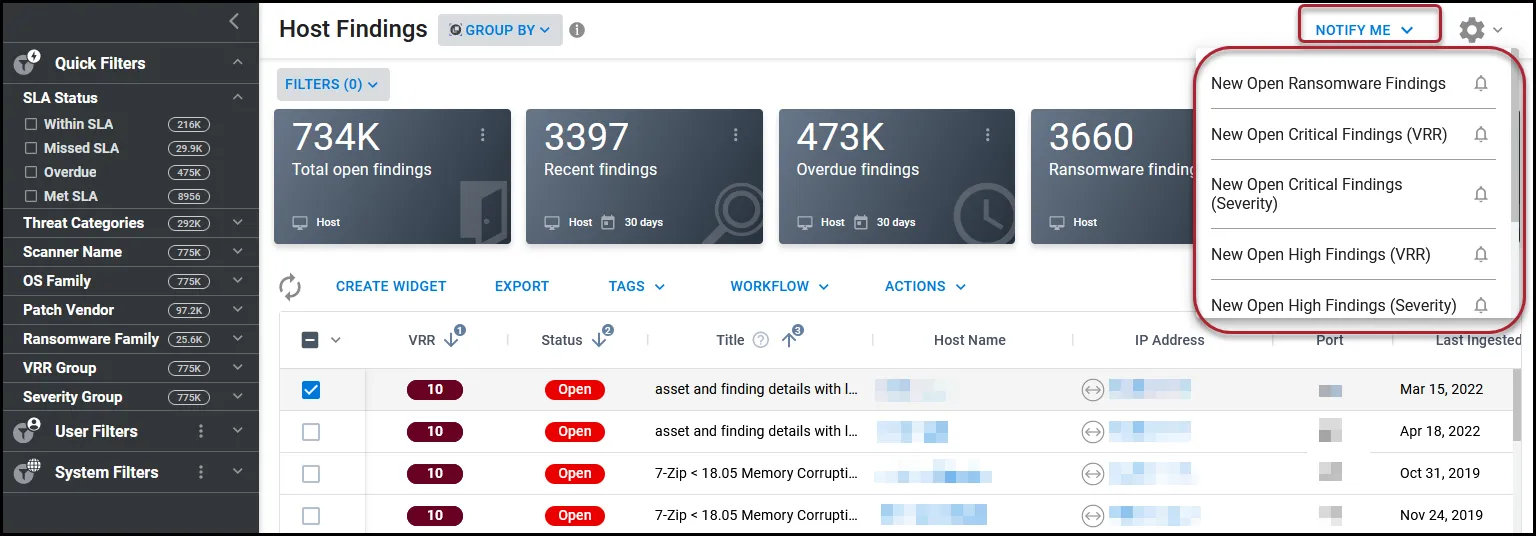Check the Overdue SLA filter
Image resolution: width=1536 pixels, height=536 pixels.
(x=31, y=172)
